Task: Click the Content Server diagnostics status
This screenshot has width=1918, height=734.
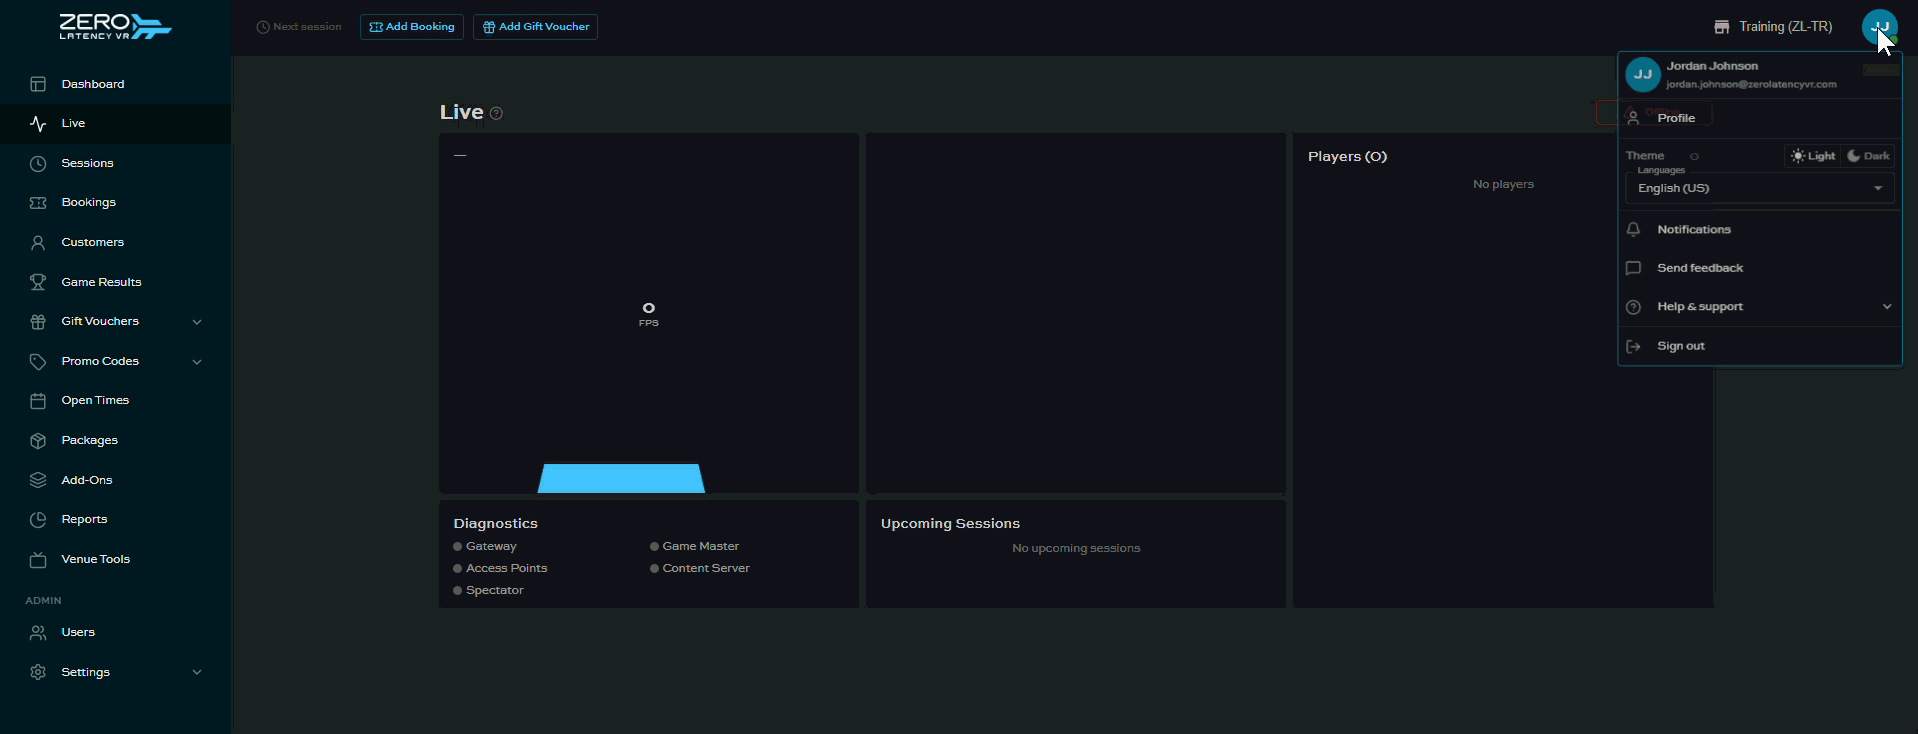Action: point(700,568)
